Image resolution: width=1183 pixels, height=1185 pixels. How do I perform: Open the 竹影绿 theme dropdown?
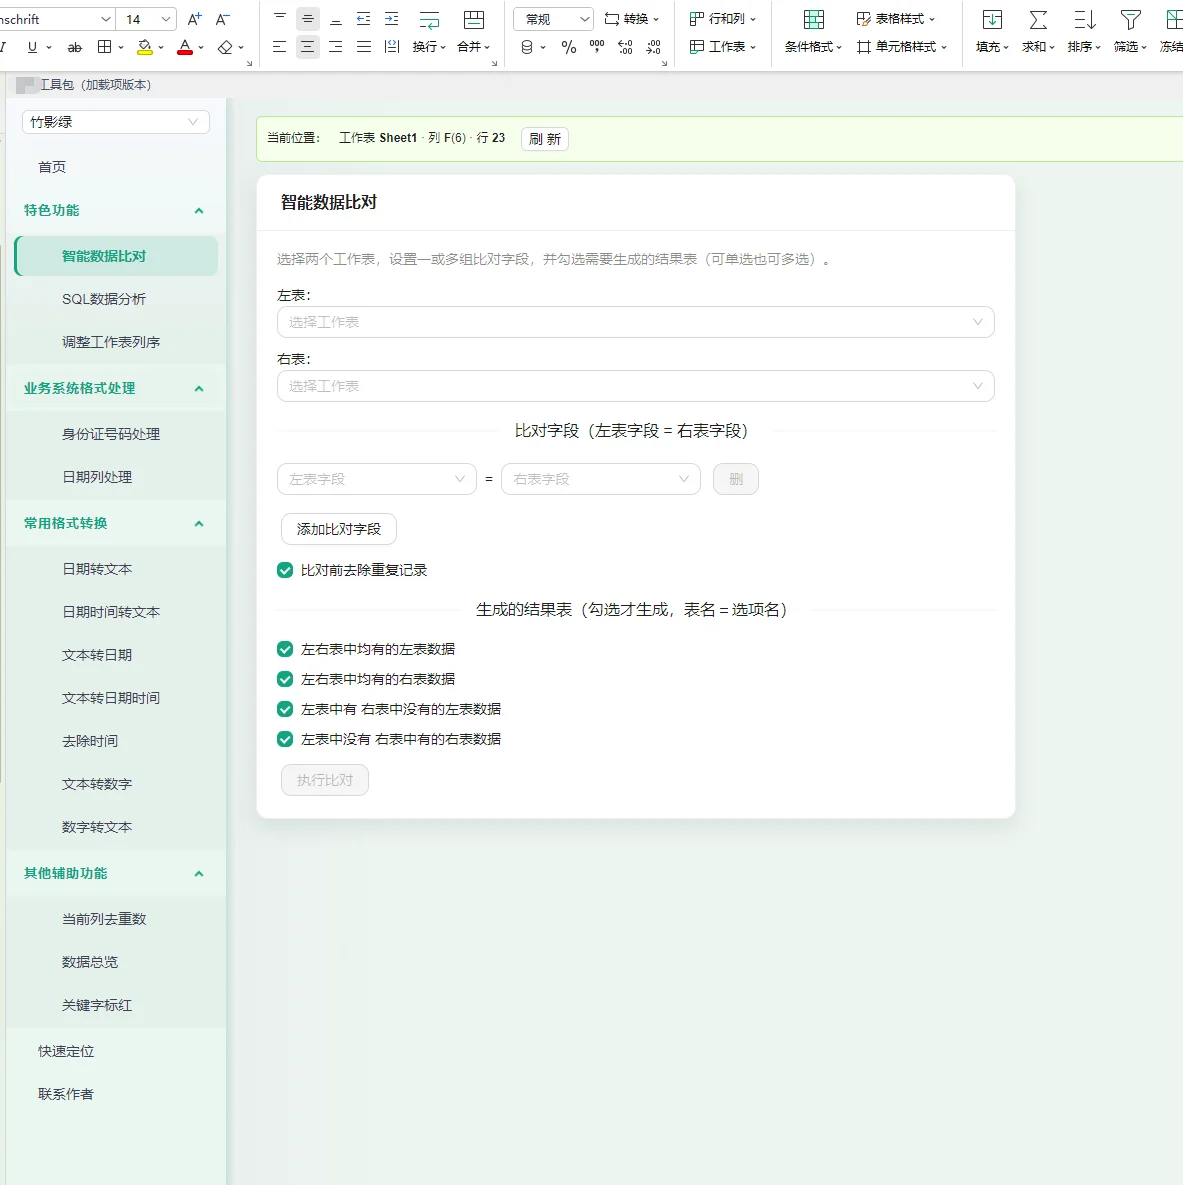tap(116, 122)
